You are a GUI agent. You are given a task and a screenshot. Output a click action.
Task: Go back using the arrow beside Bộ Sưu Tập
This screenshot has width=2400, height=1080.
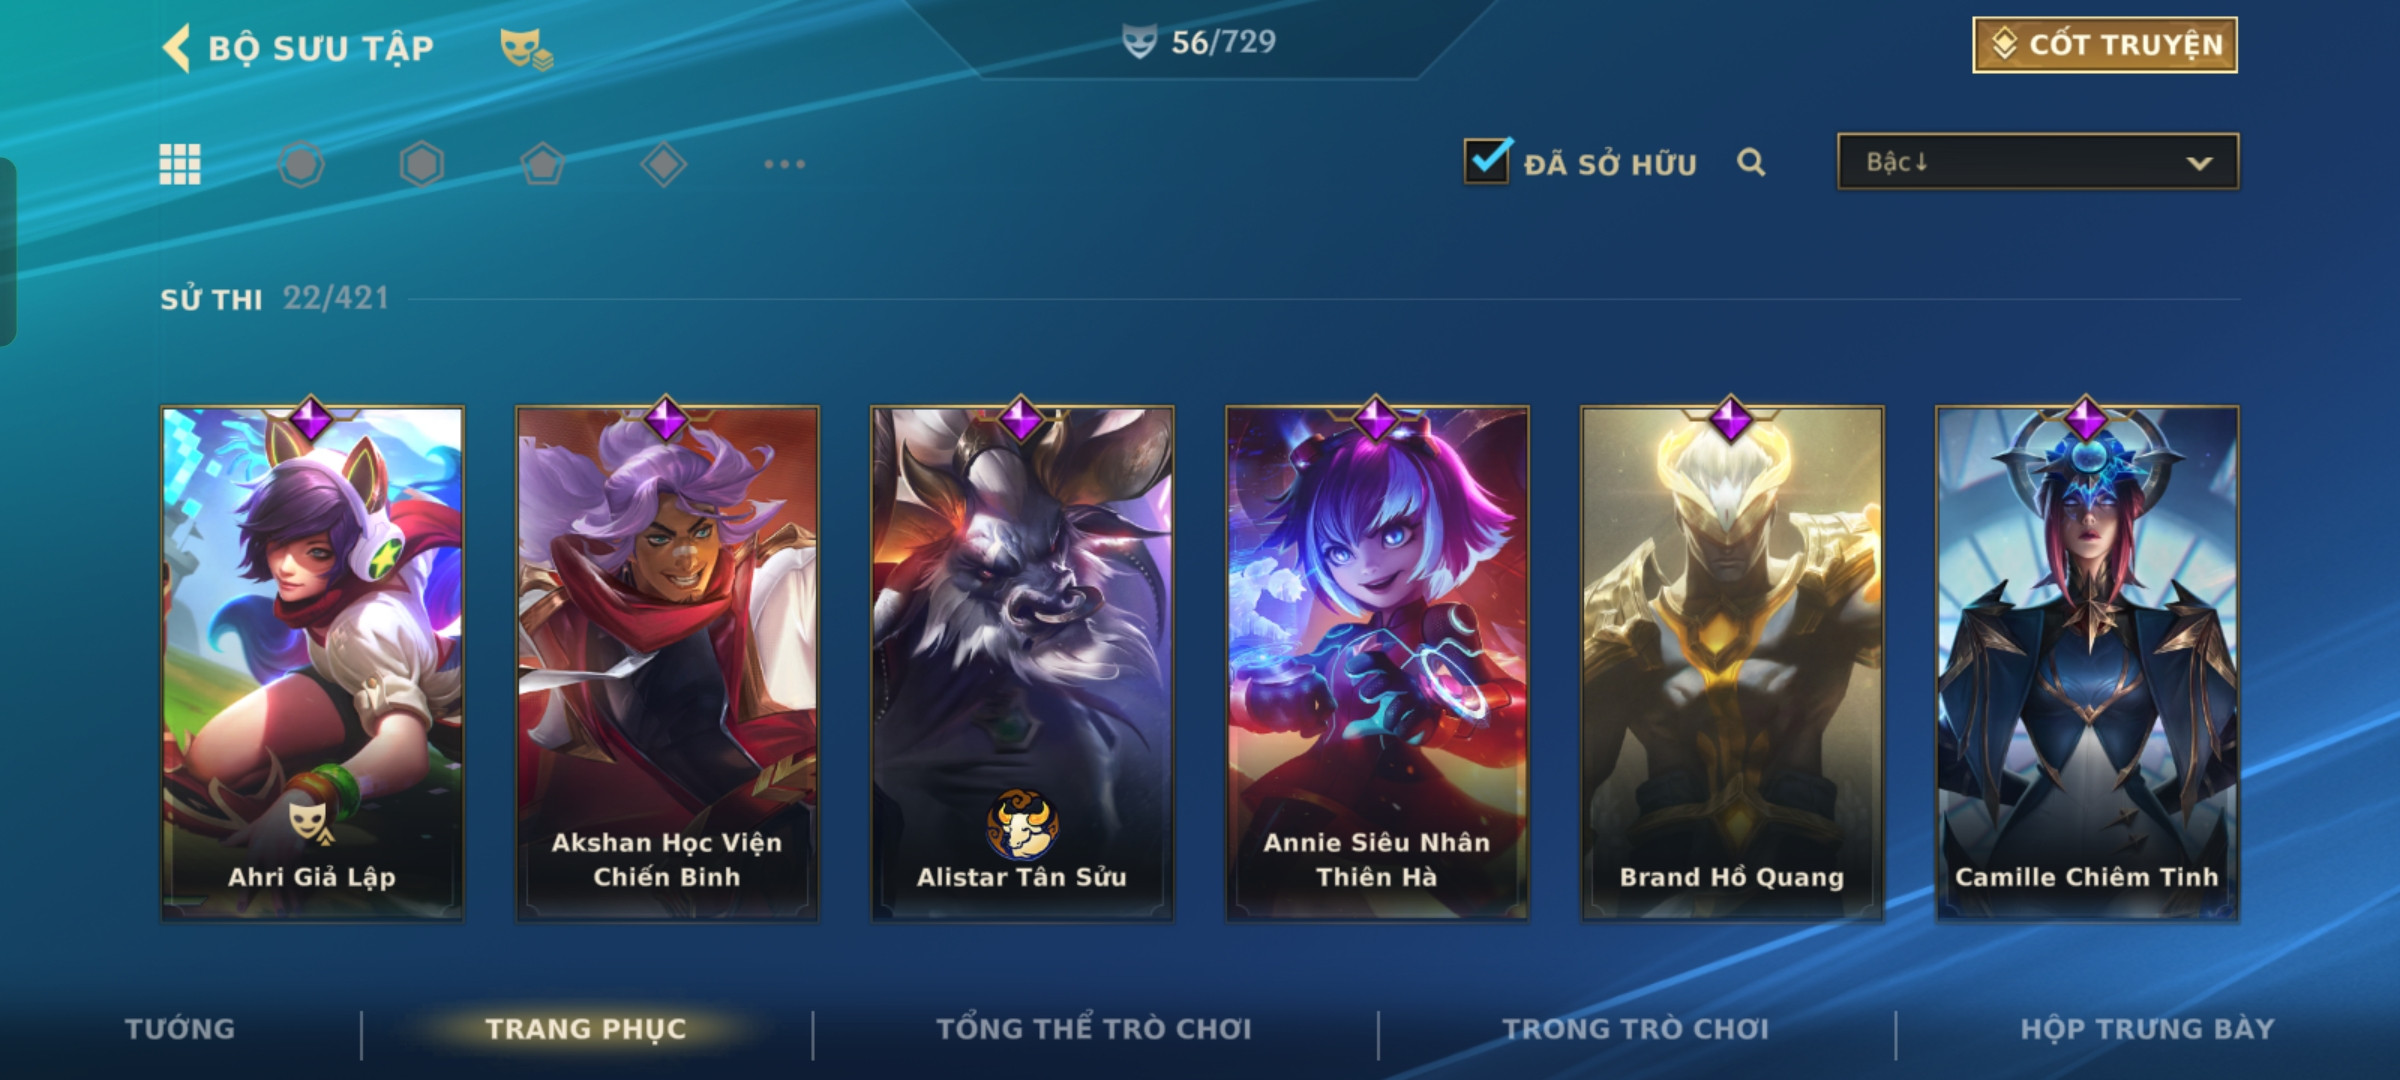pyautogui.click(x=176, y=47)
